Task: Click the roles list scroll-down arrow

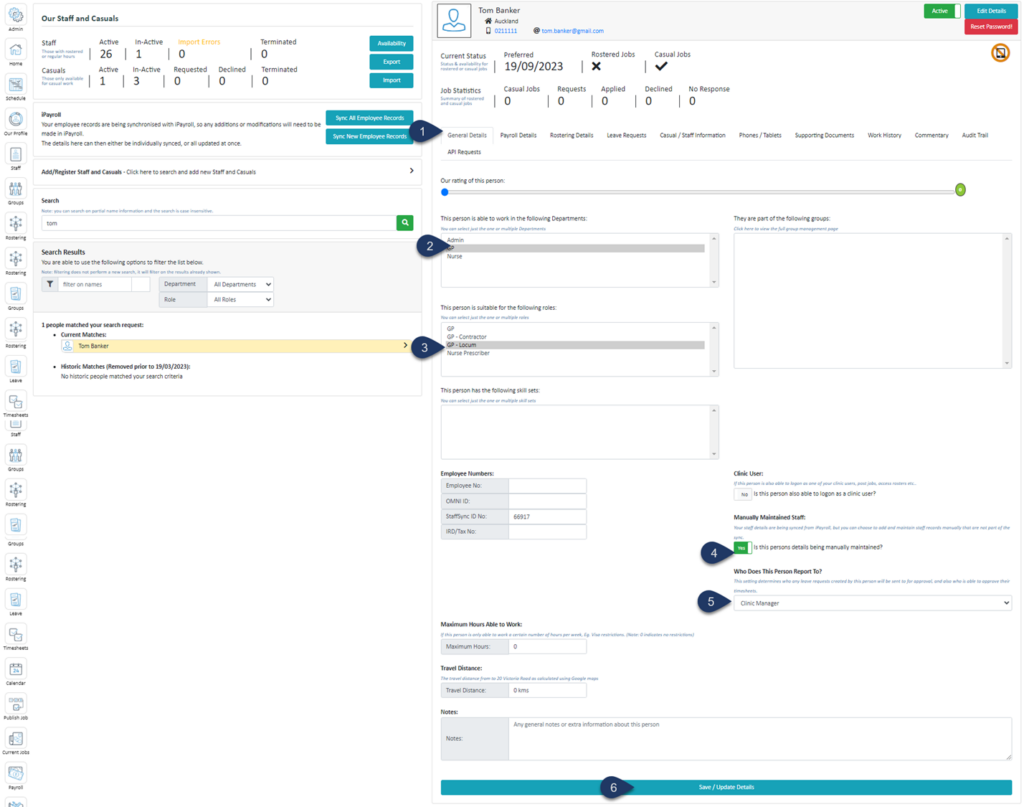Action: [x=714, y=371]
